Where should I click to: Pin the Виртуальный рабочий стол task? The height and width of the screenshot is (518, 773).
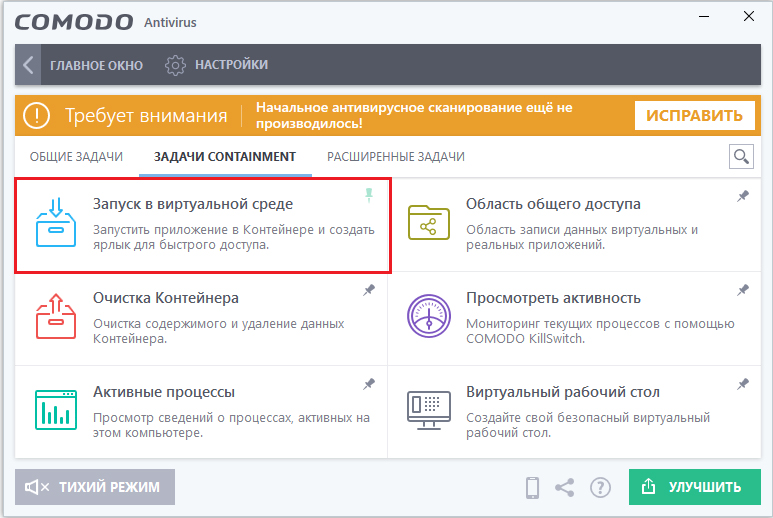[743, 384]
